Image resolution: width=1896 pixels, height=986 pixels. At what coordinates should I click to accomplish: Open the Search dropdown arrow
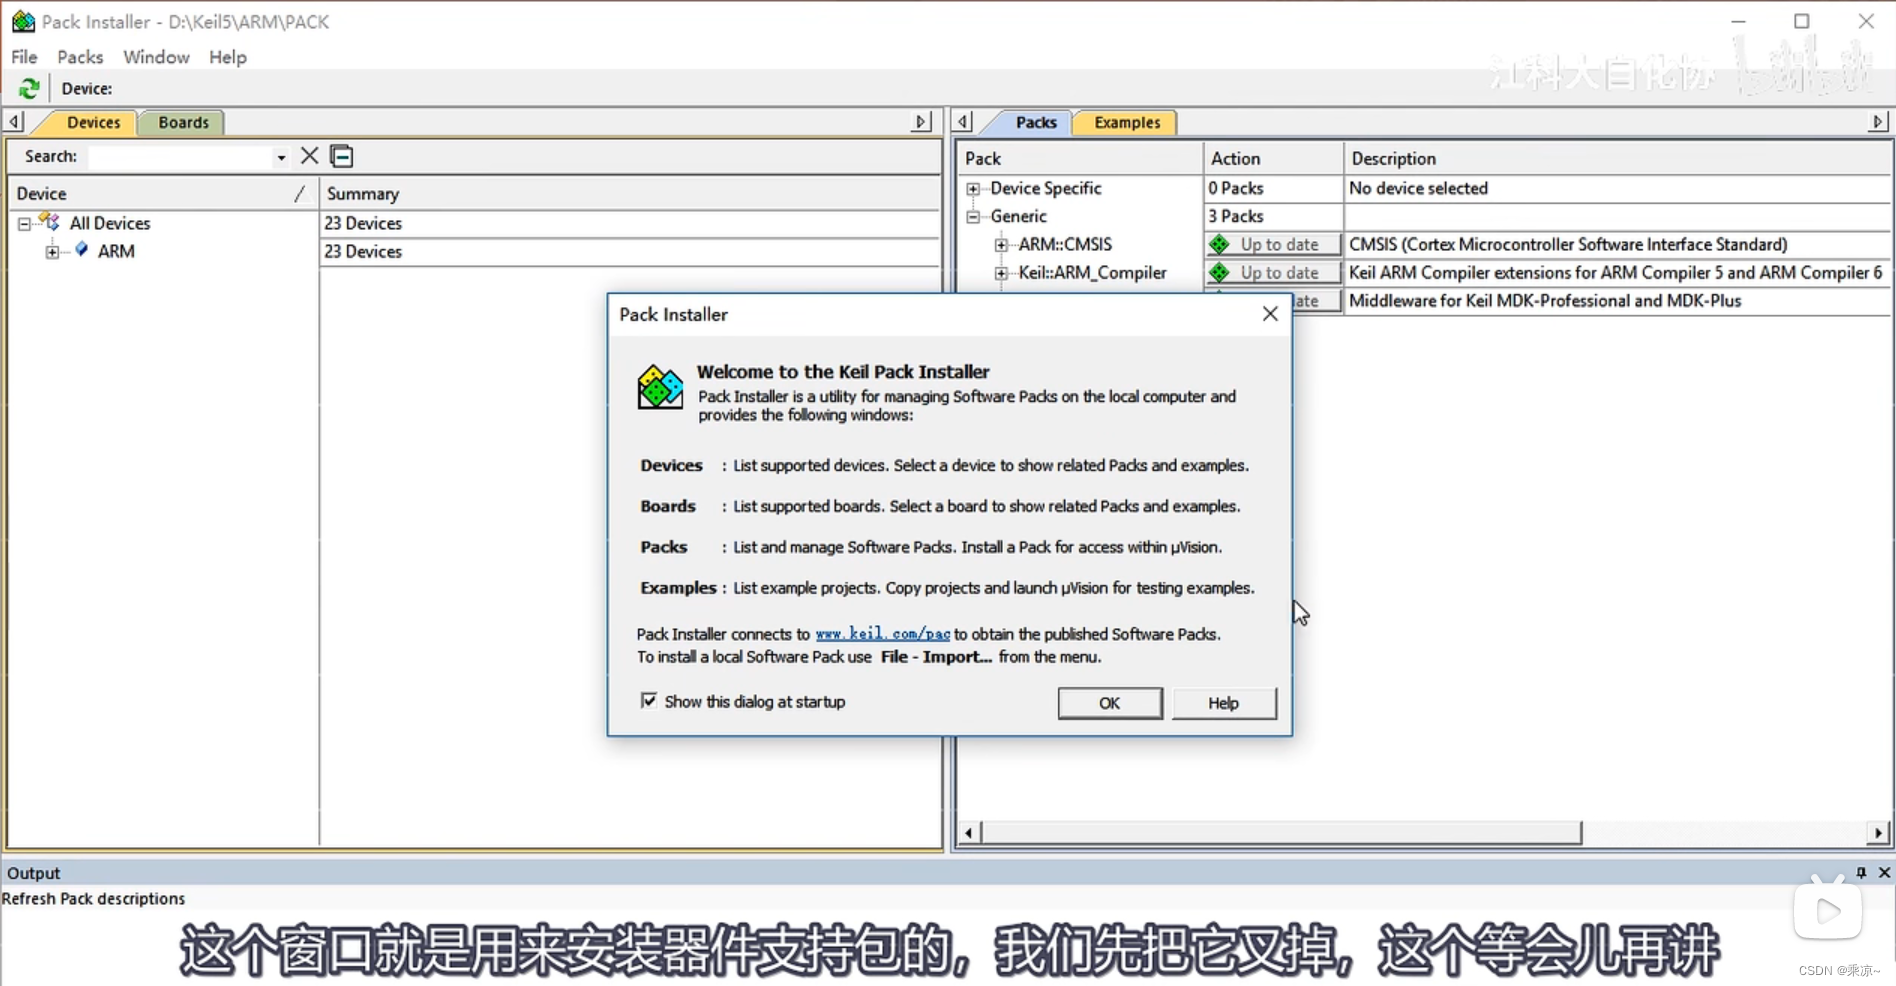click(x=281, y=157)
